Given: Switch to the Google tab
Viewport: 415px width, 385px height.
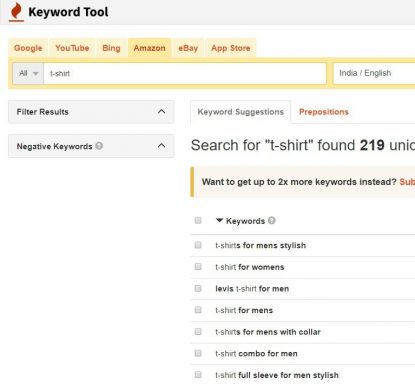Looking at the screenshot, I should click(x=28, y=48).
